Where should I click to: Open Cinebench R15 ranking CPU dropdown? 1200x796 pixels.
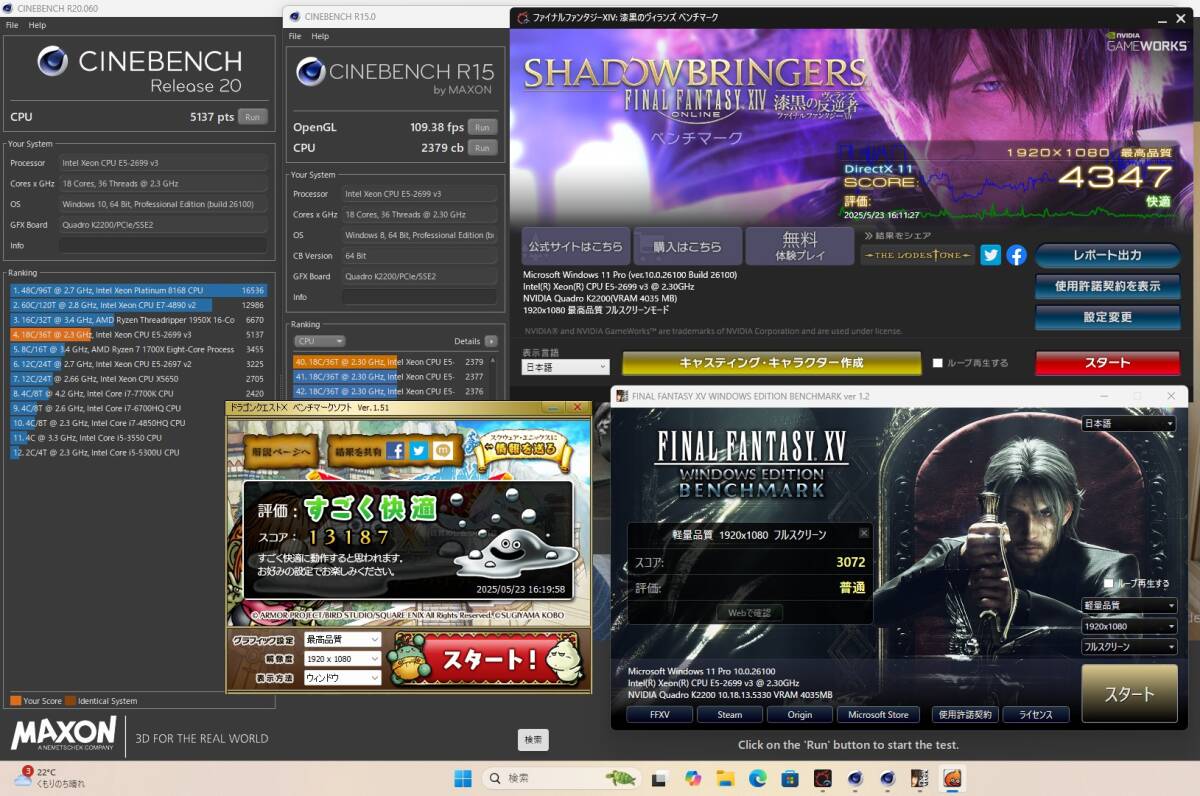[x=319, y=341]
